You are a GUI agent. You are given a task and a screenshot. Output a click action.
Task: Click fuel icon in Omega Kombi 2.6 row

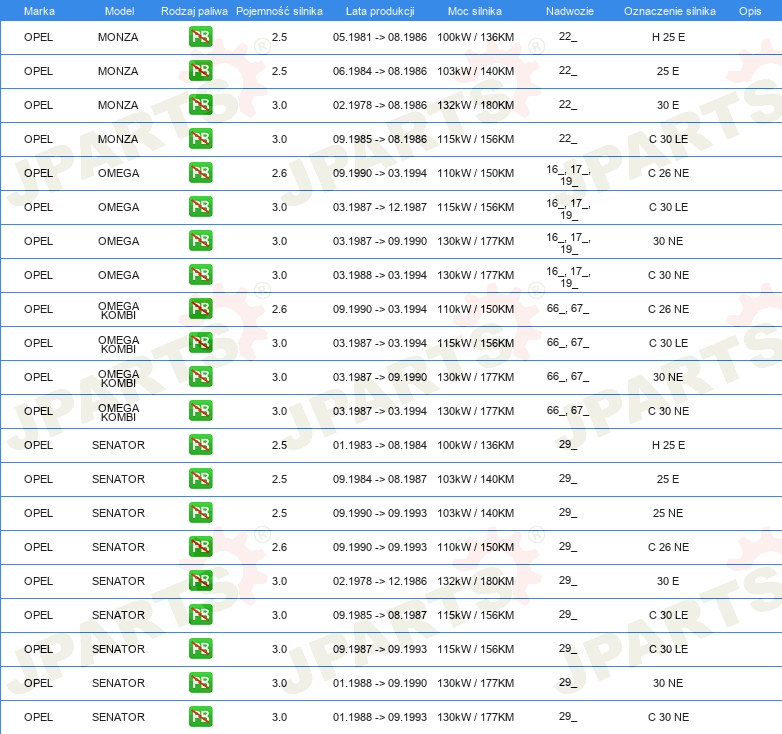tap(200, 309)
